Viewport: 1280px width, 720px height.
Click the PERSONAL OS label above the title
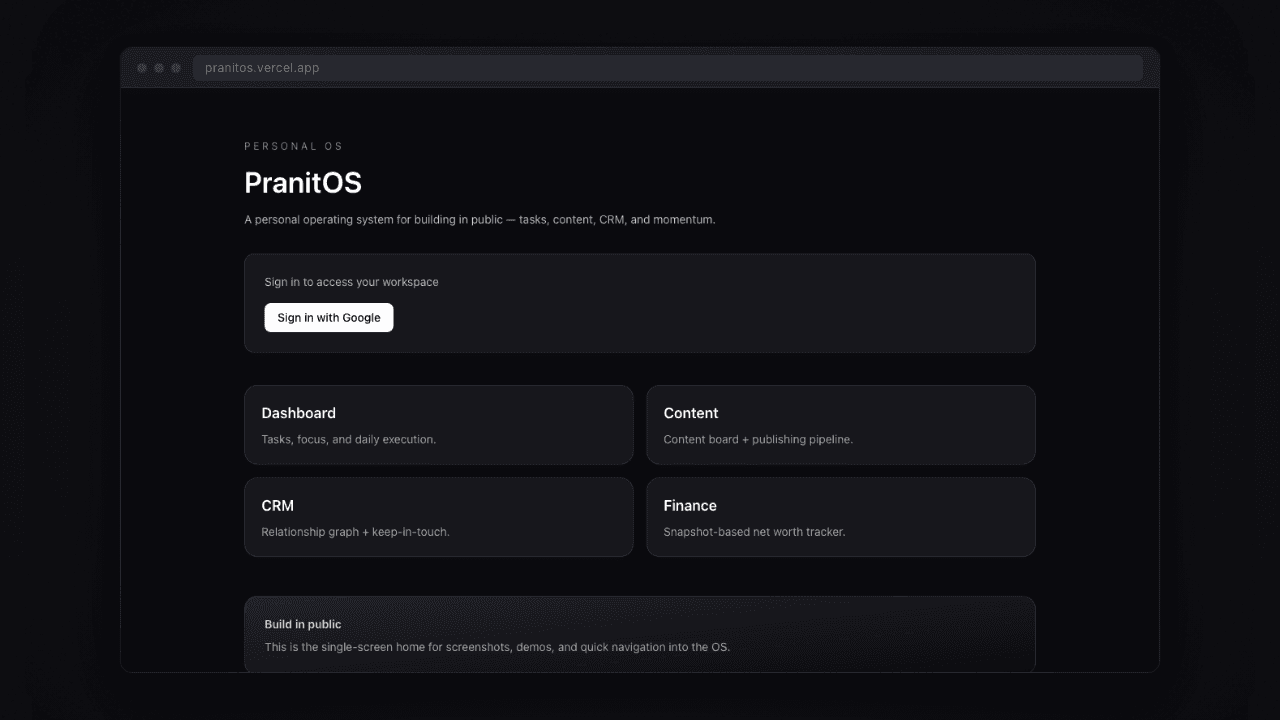coord(293,147)
